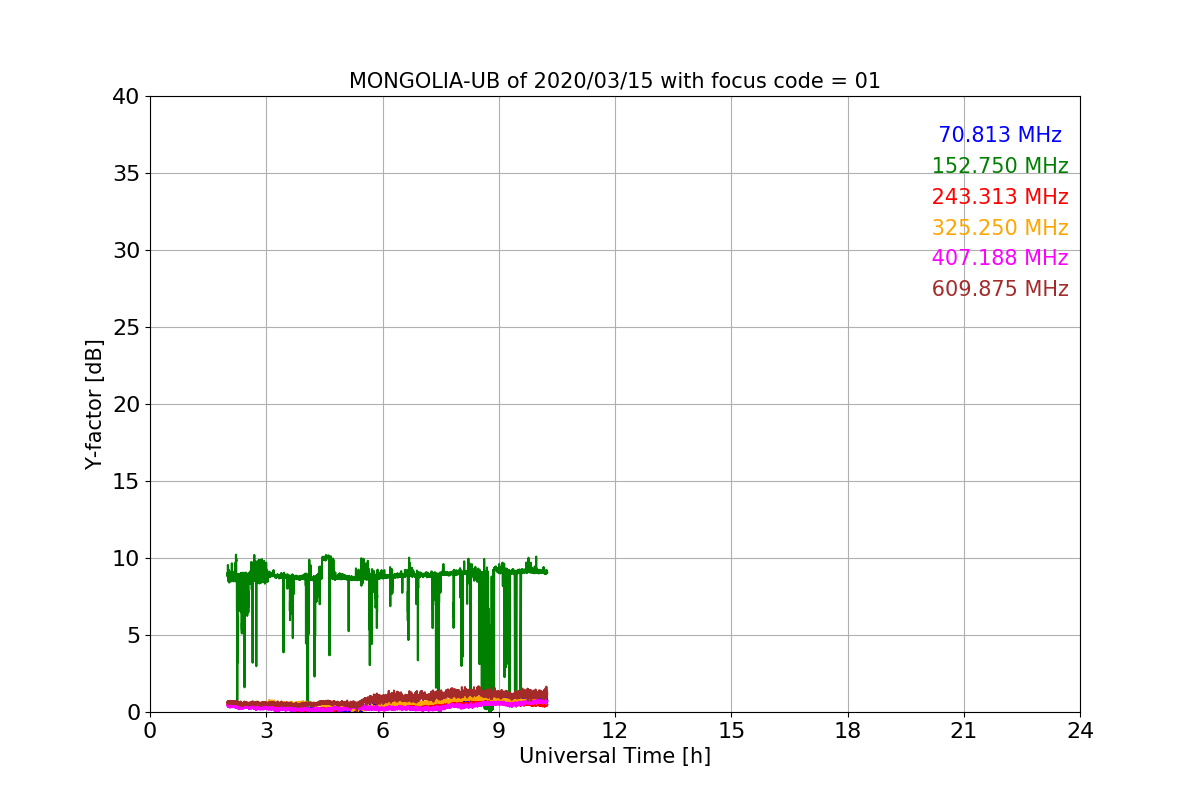Select the 70.813 MHz legend label
The width and height of the screenshot is (1200, 800).
[1000, 135]
